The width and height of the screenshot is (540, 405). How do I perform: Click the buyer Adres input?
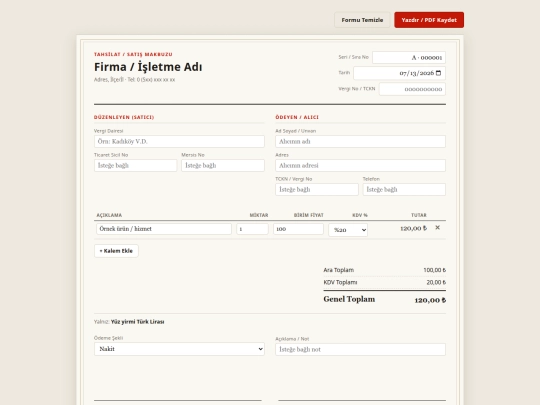pyautogui.click(x=360, y=166)
